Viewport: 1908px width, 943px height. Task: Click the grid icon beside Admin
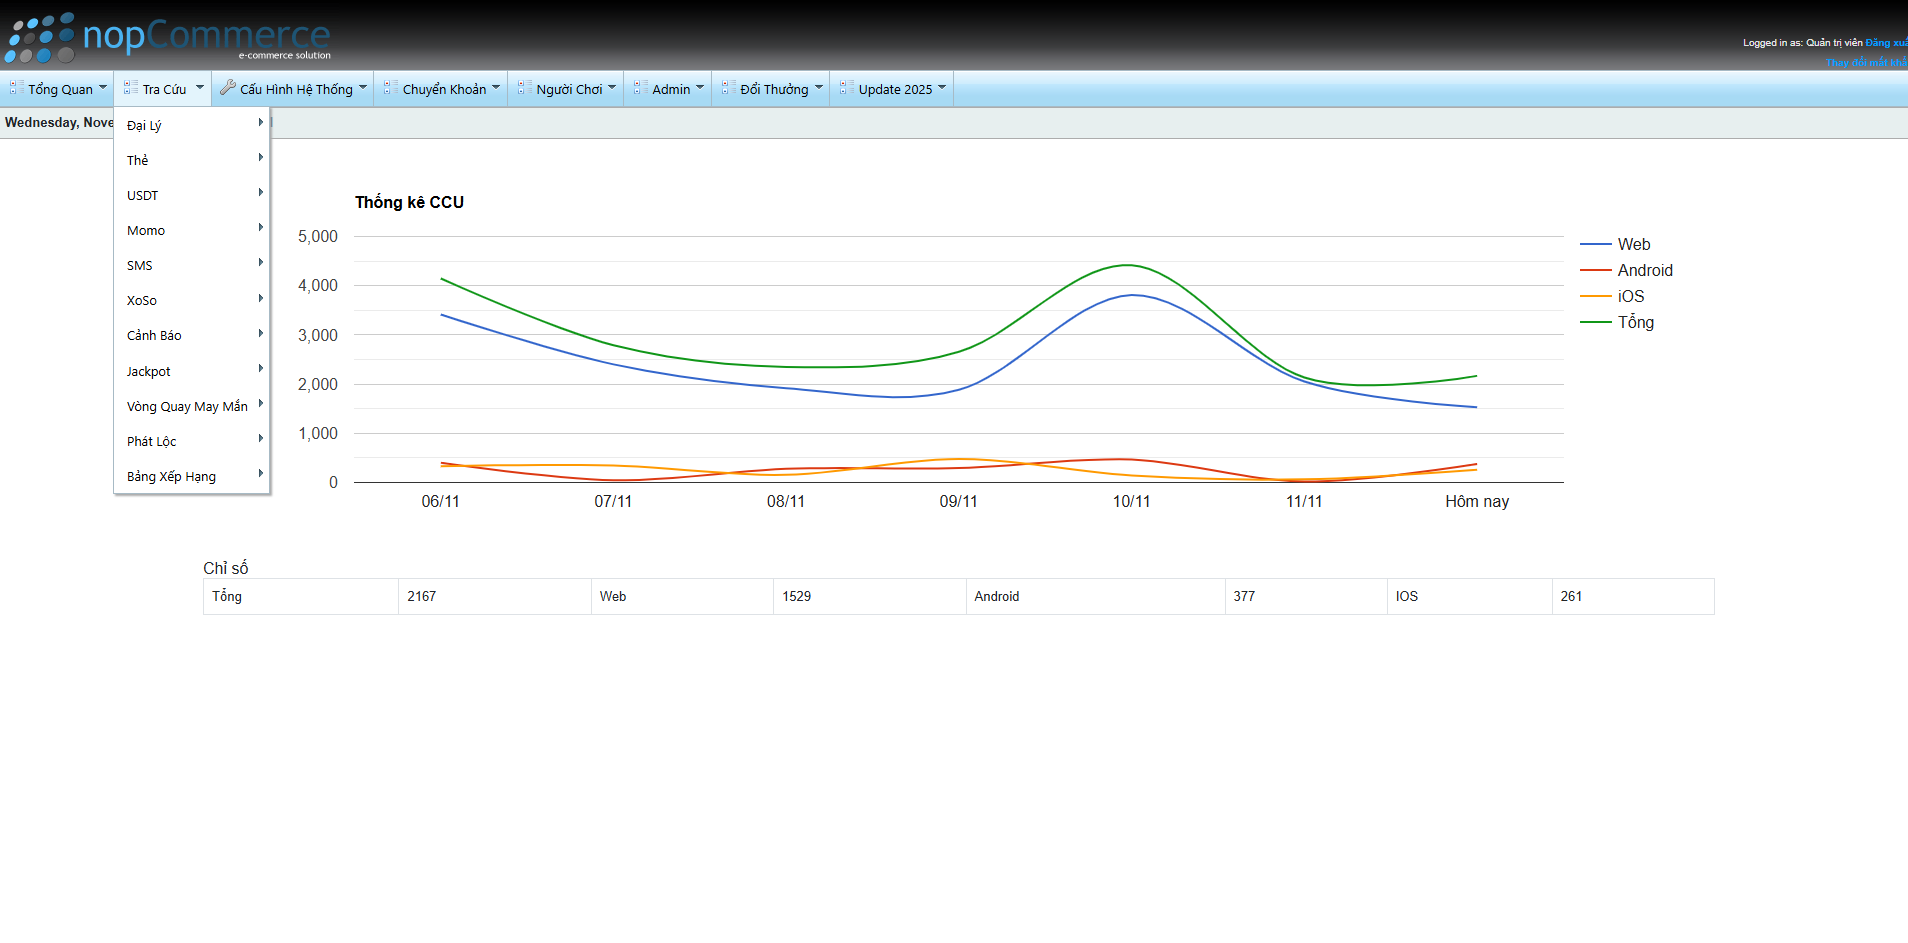click(641, 88)
